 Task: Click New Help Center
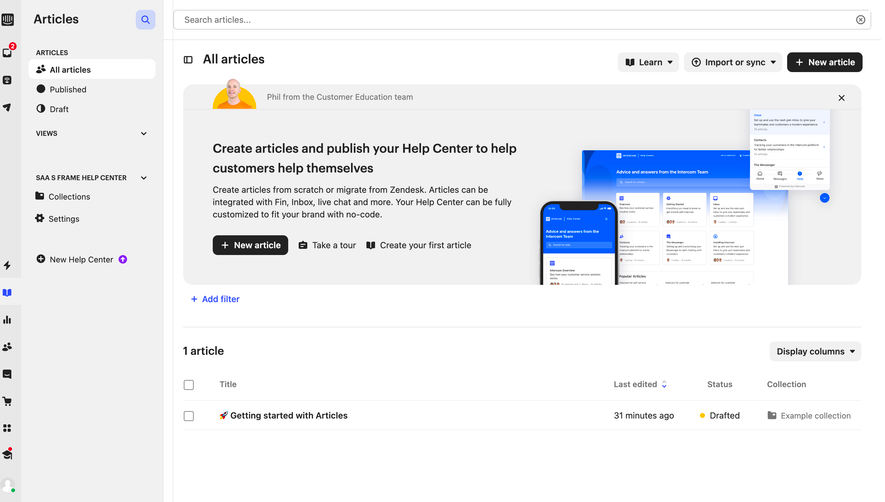click(x=81, y=260)
